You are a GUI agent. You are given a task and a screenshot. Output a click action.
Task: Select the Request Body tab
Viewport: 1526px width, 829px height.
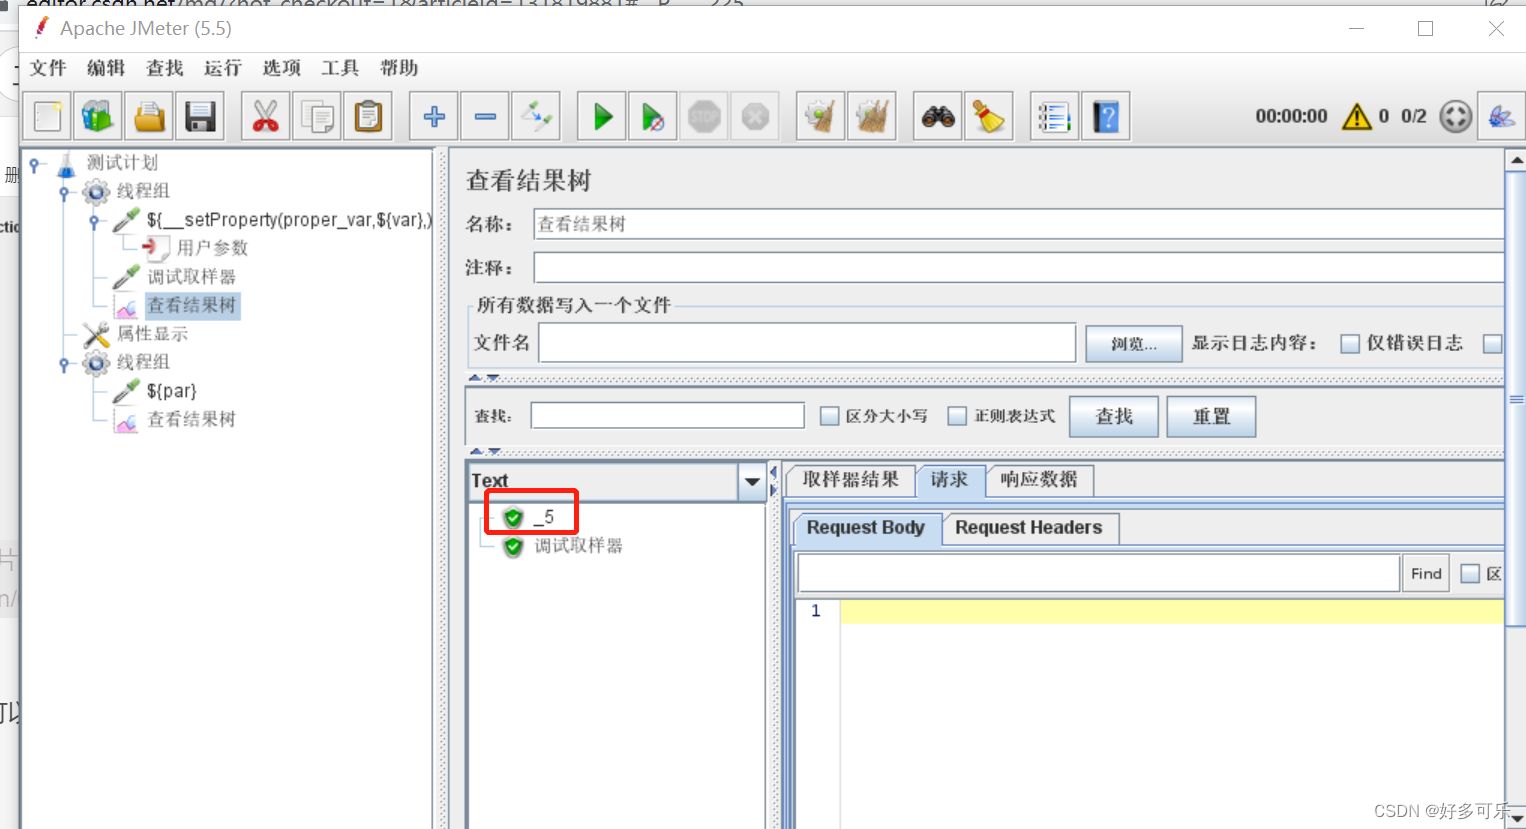click(x=866, y=528)
